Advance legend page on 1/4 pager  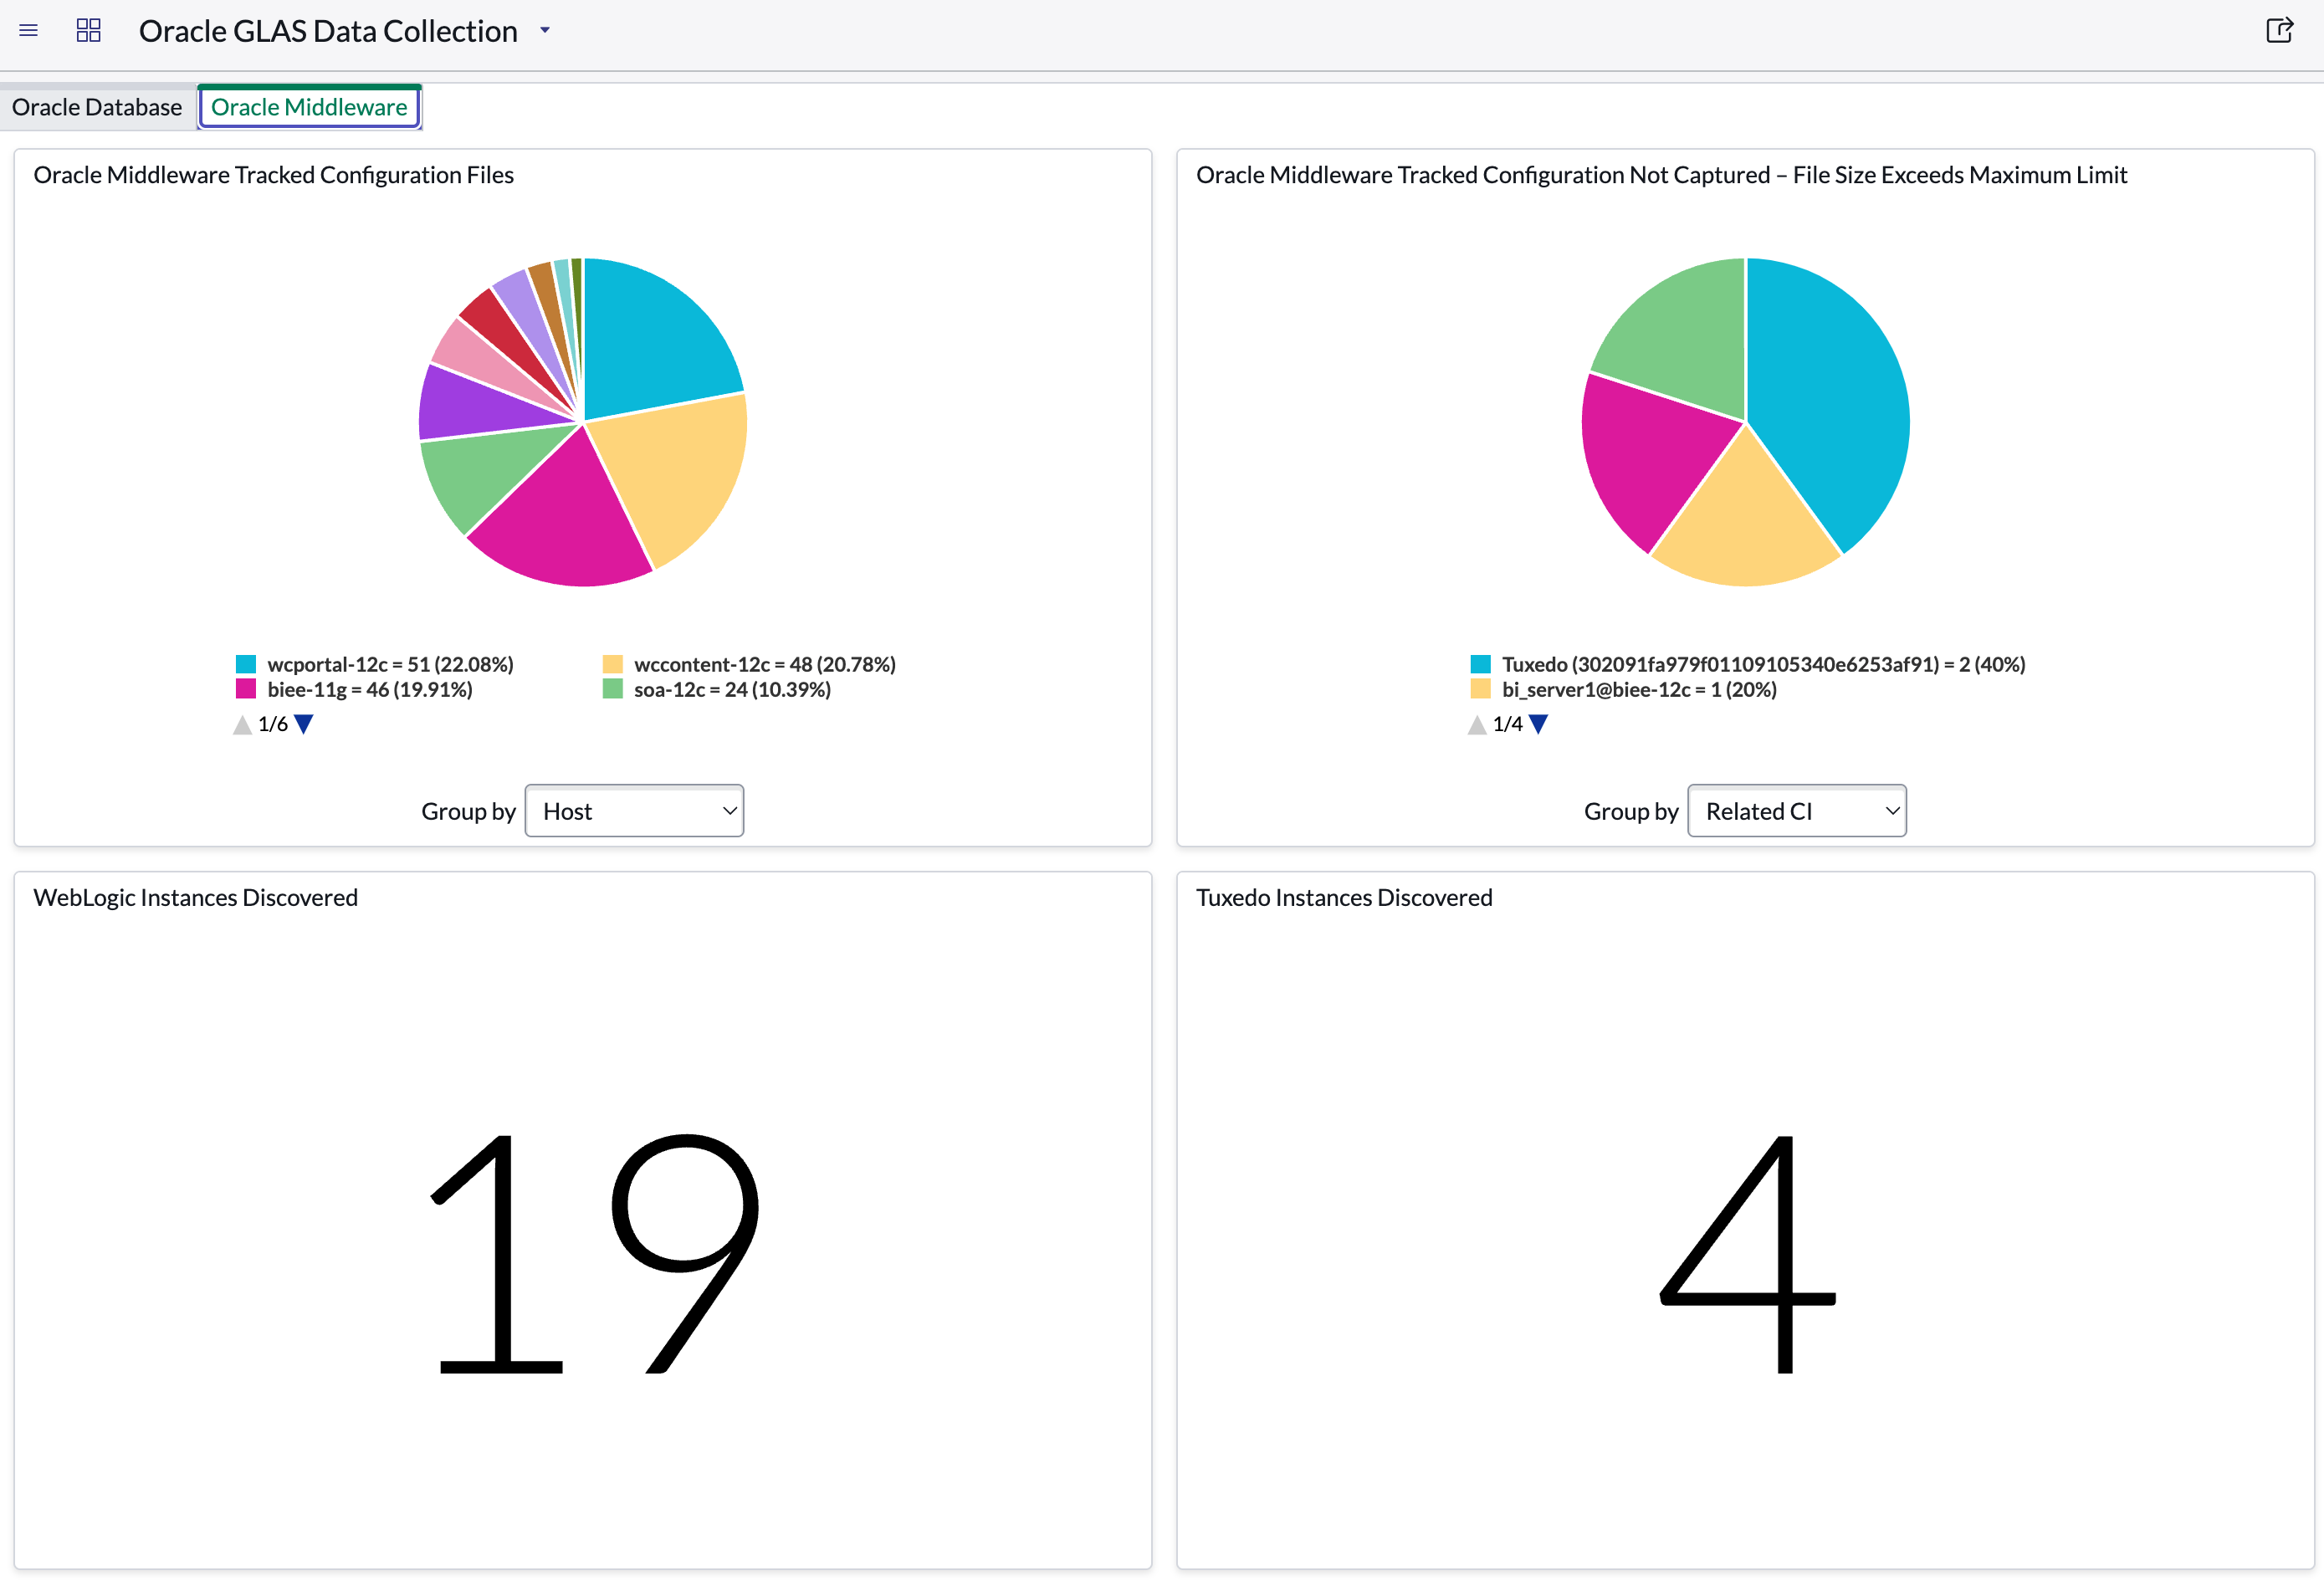click(x=1539, y=724)
